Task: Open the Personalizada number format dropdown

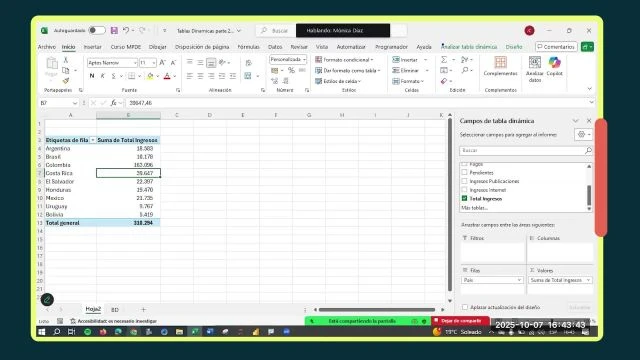Action: pos(304,60)
